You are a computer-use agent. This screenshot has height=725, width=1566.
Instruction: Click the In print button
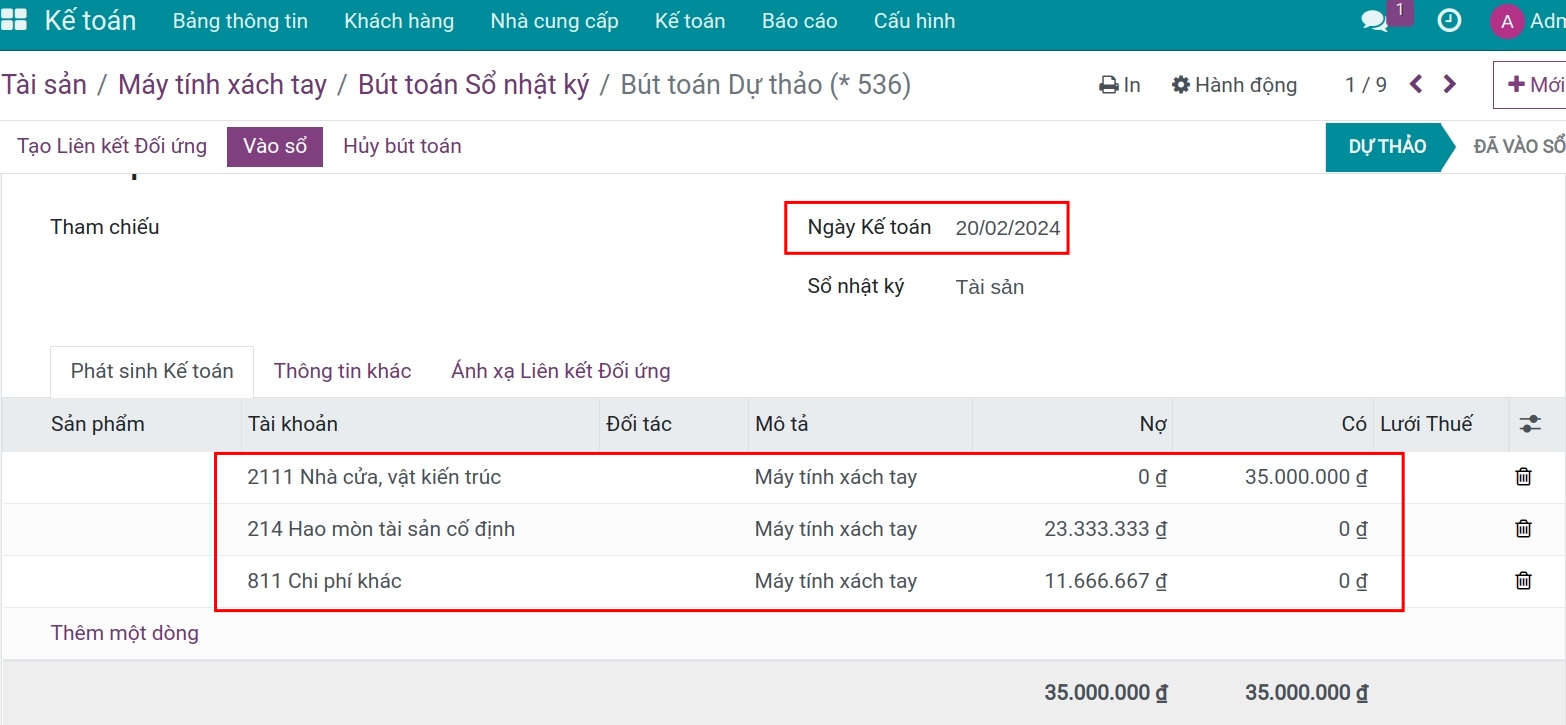pos(1120,85)
